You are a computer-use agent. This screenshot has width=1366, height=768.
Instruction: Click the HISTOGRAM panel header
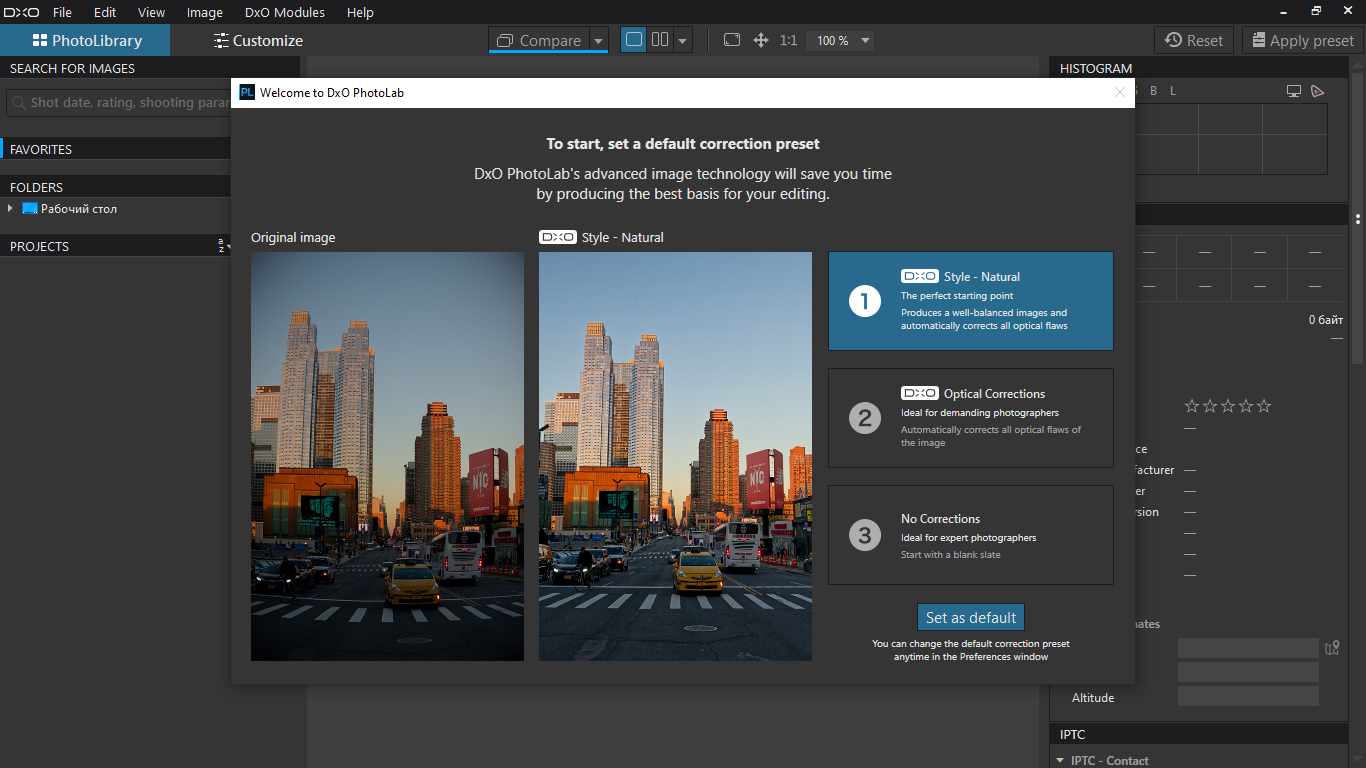tap(1200, 68)
